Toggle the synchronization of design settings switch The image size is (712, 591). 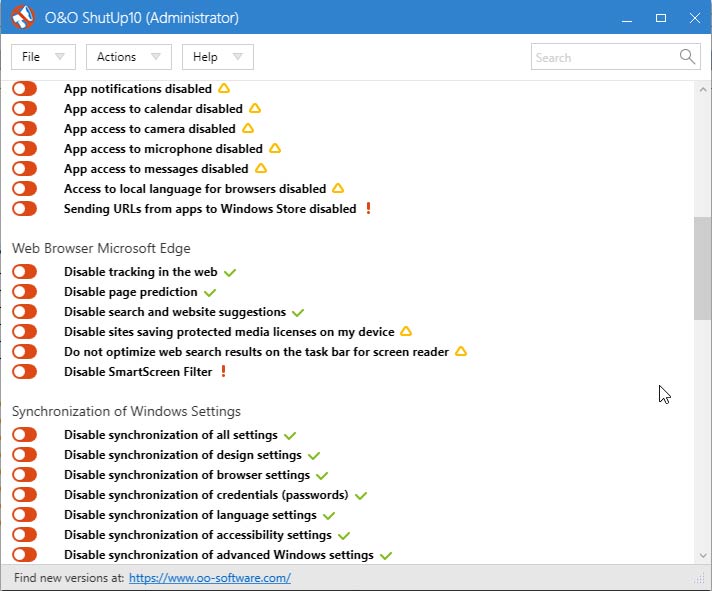pos(25,454)
